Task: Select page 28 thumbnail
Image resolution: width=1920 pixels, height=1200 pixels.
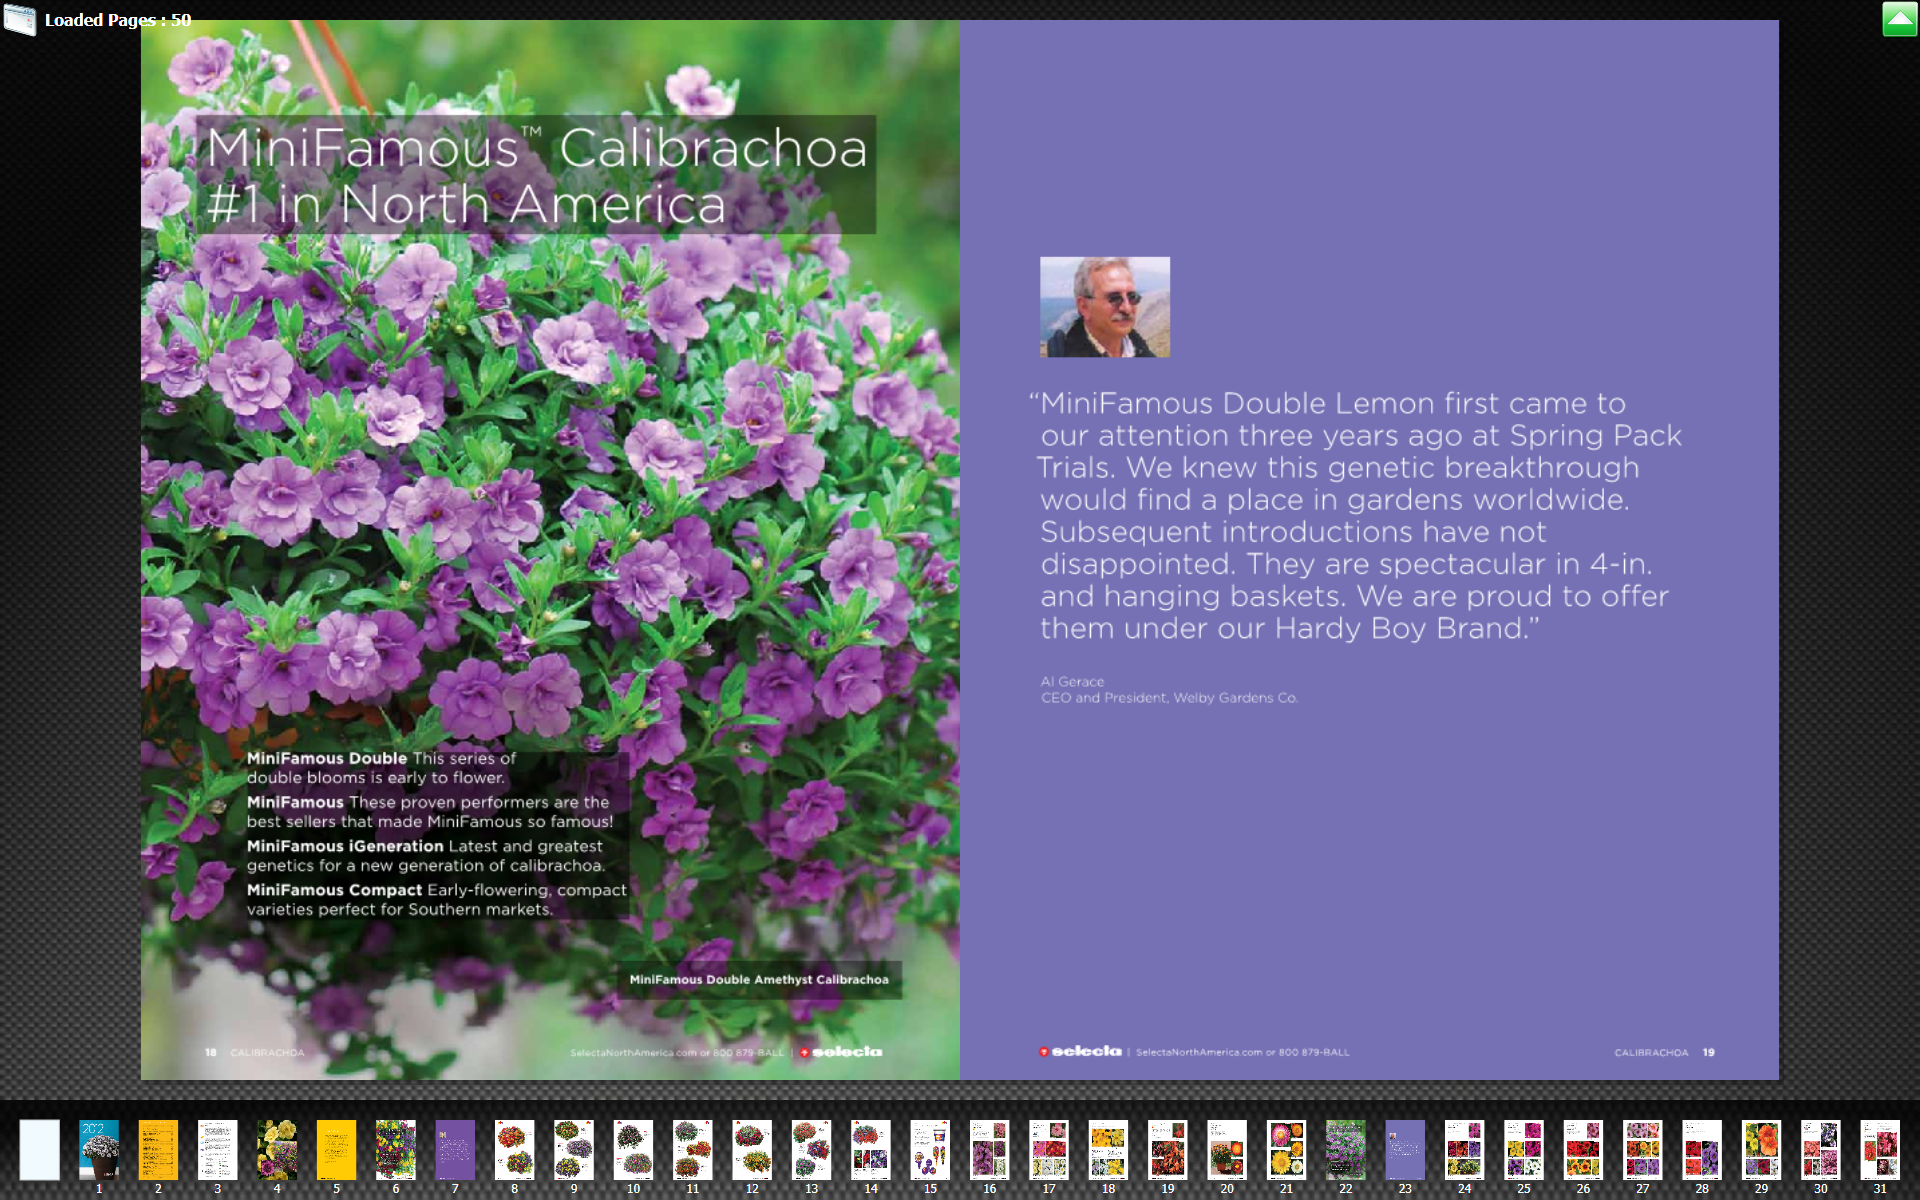Action: coord(1702,1150)
